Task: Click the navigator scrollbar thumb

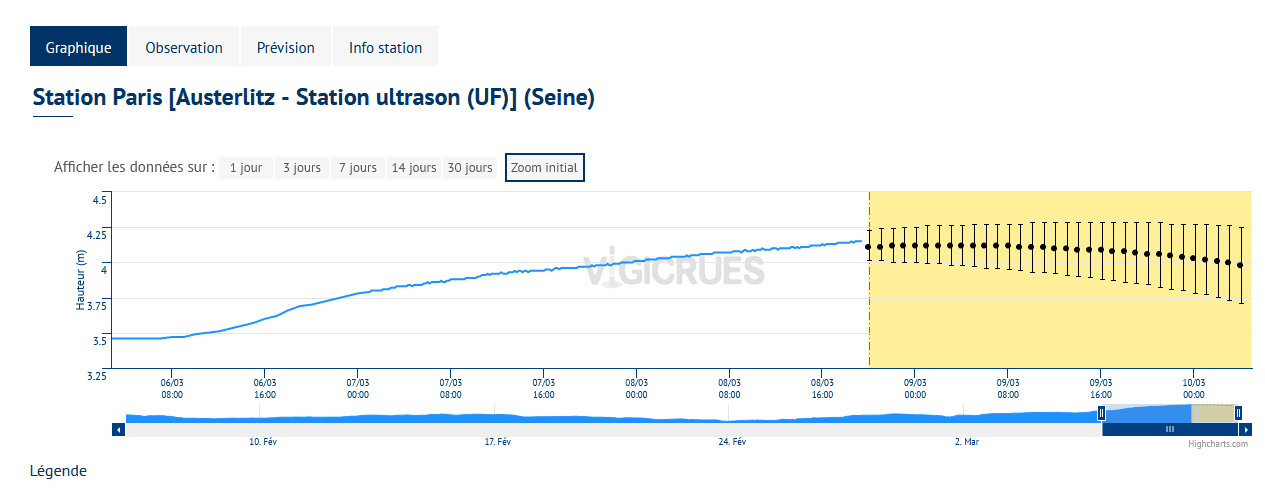Action: pyautogui.click(x=1170, y=429)
